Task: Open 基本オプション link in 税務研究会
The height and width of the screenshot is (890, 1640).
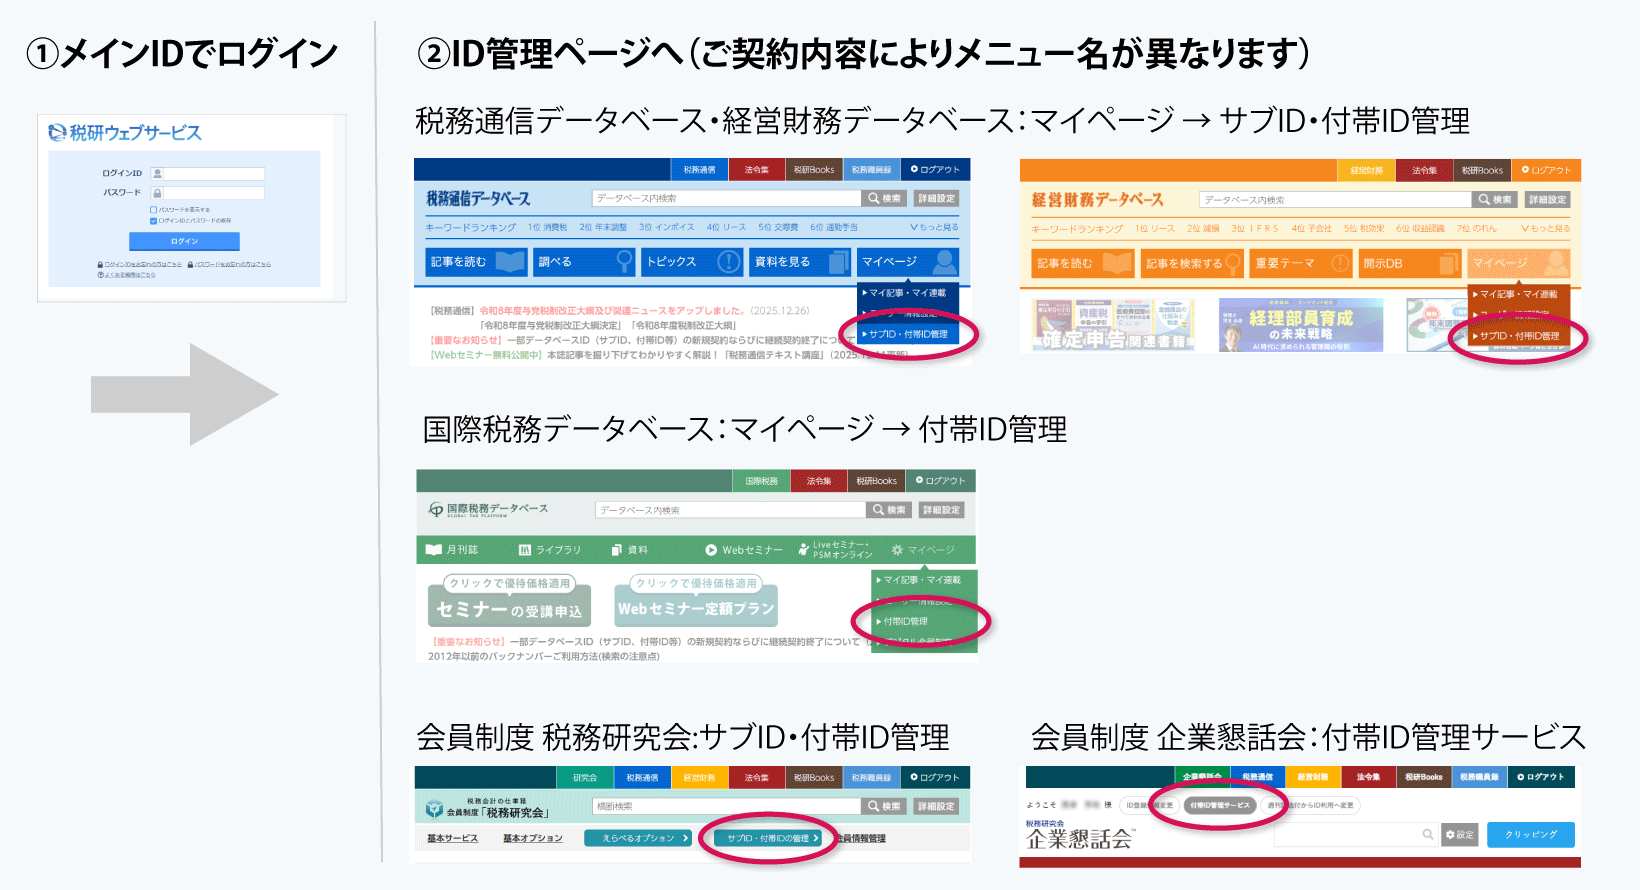Action: pos(533,838)
